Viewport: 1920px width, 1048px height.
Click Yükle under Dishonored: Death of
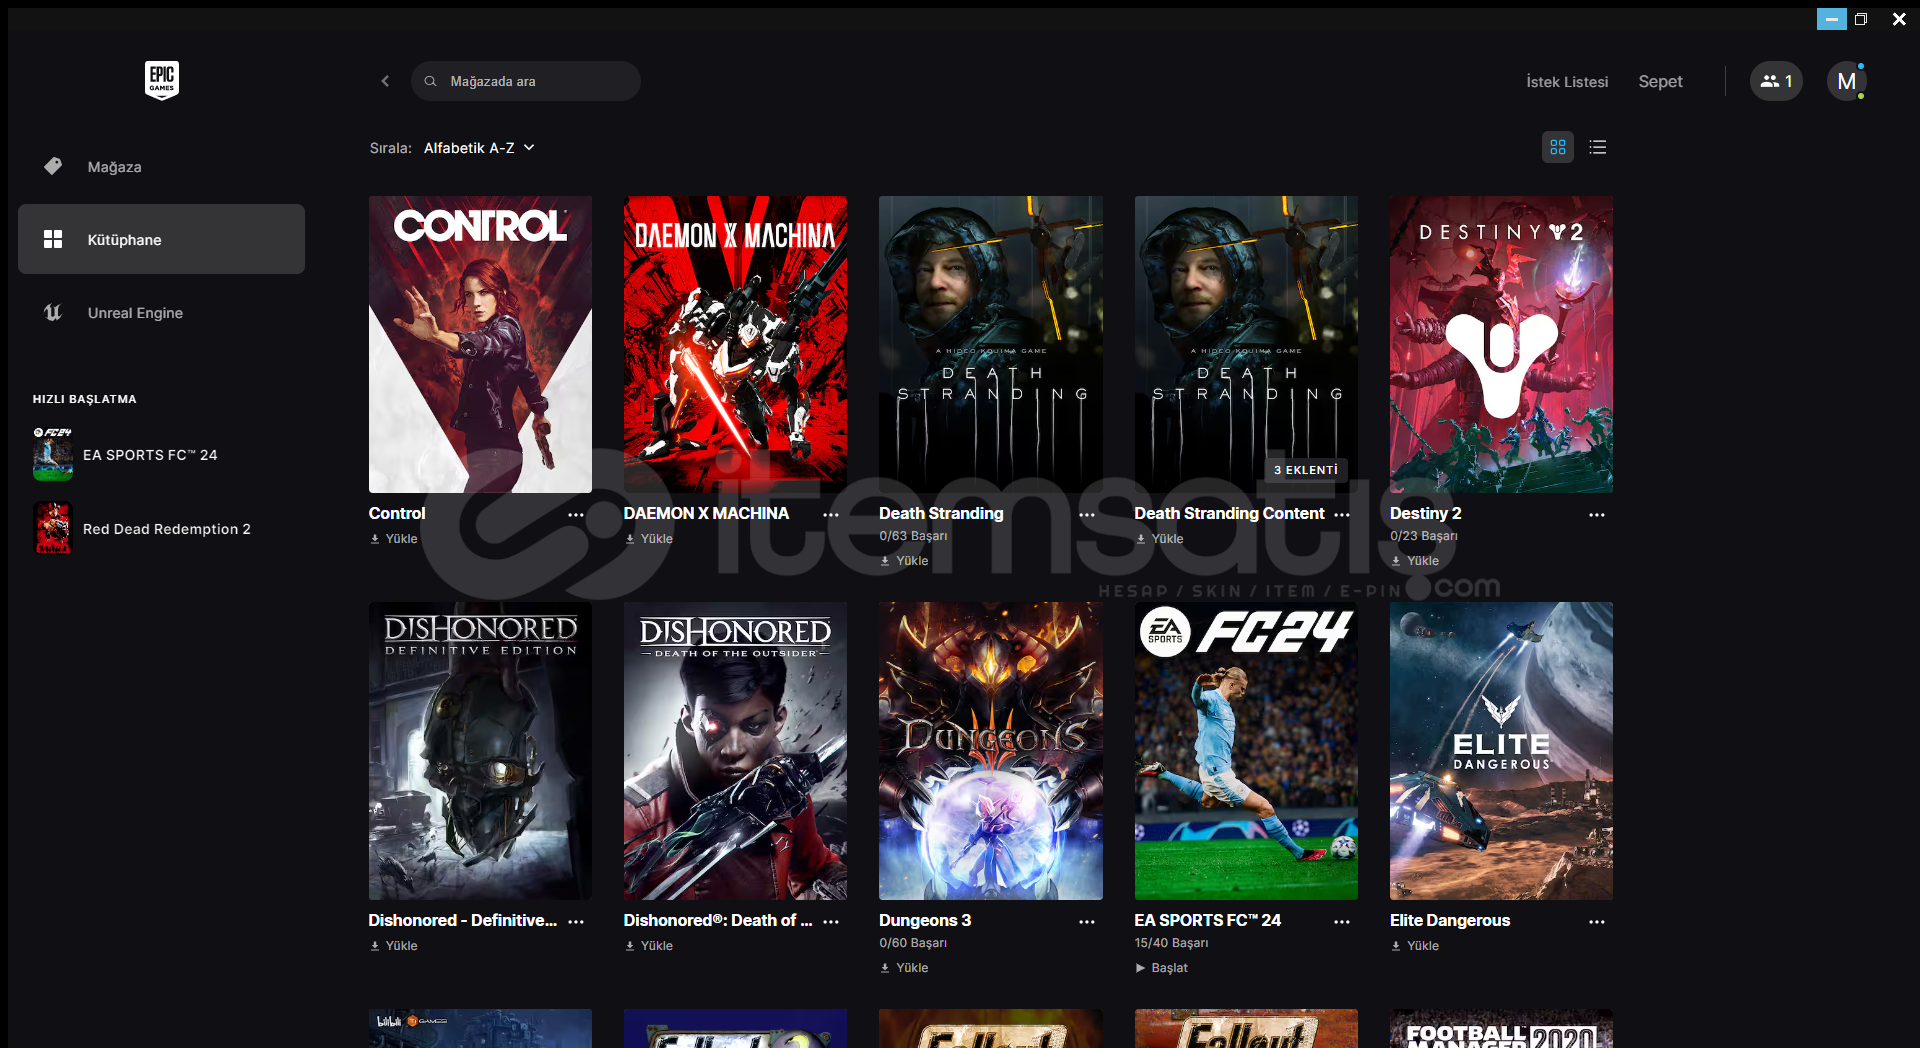click(649, 946)
